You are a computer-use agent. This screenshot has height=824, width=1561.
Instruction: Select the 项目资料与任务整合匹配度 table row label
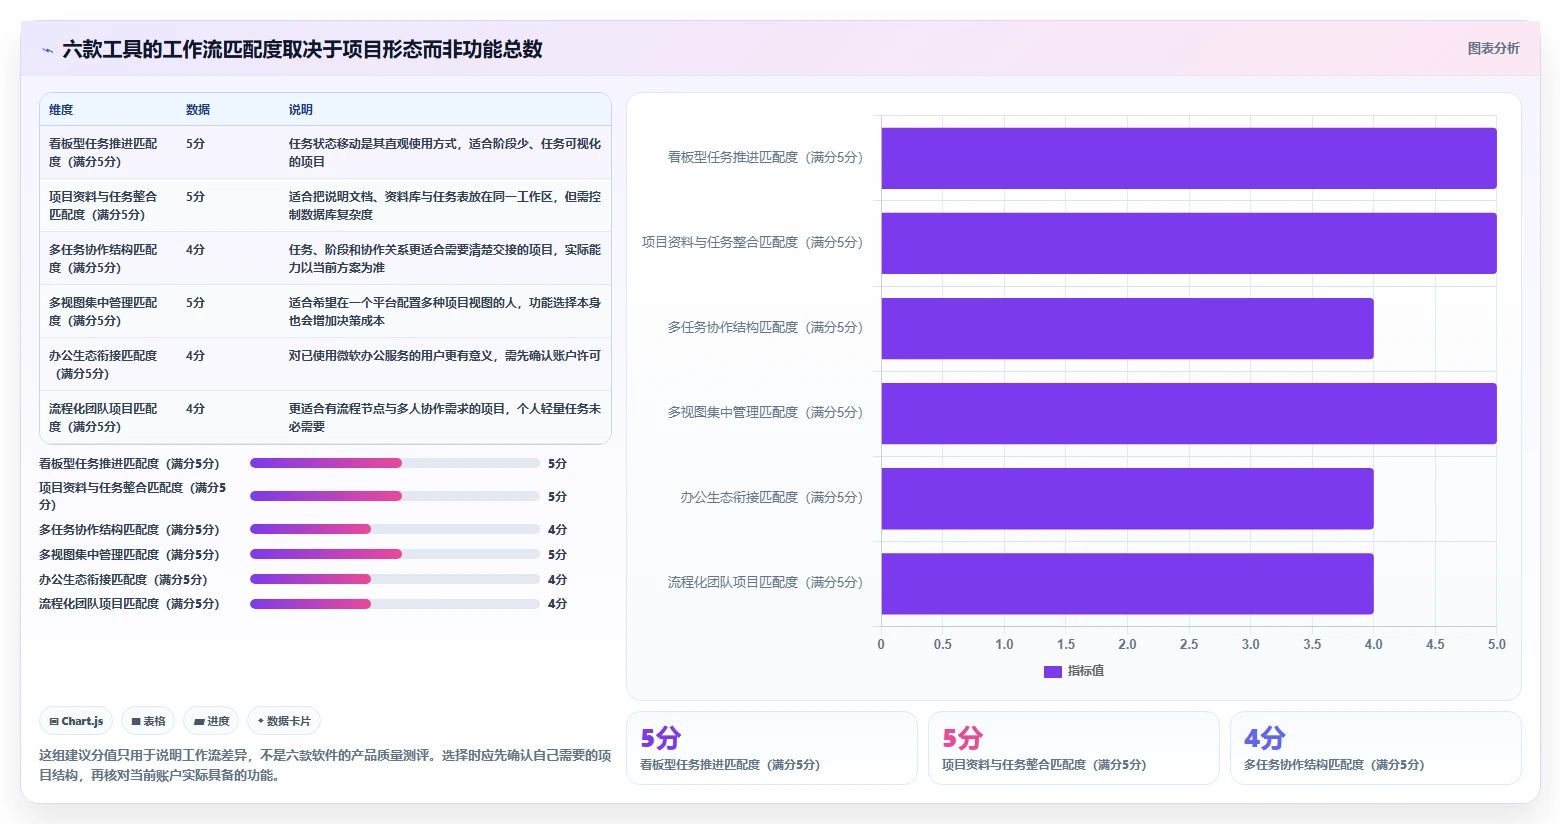(x=103, y=205)
